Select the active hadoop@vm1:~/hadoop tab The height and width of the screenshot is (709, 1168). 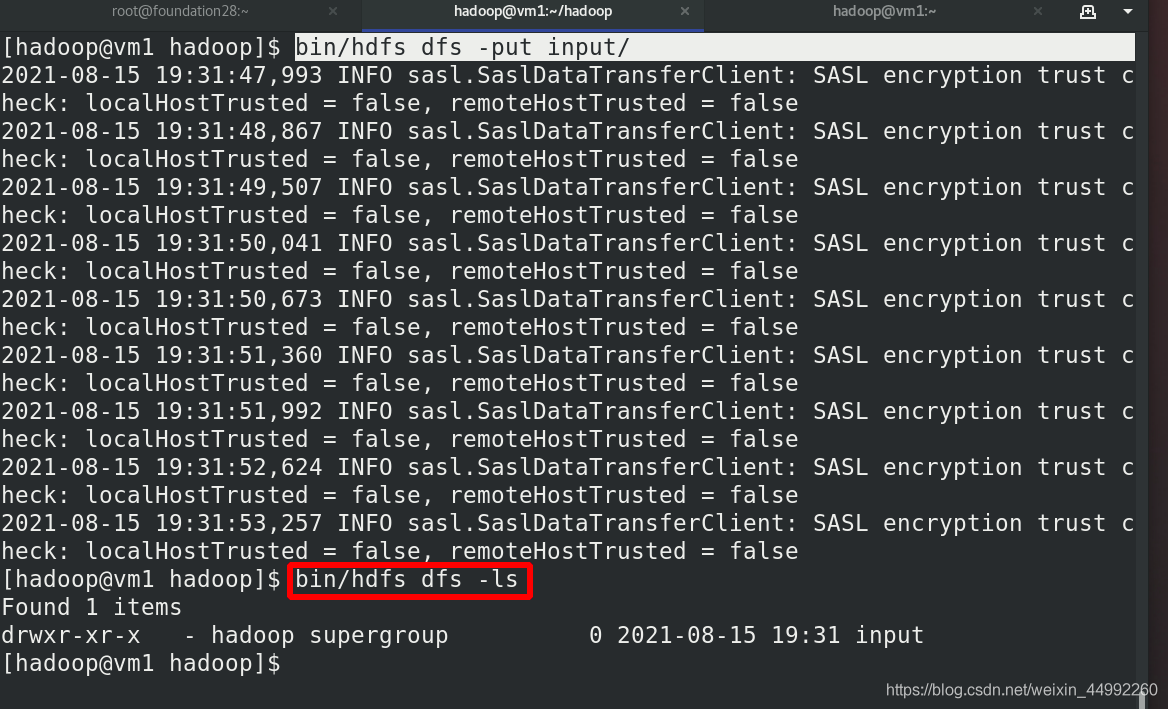pos(533,11)
